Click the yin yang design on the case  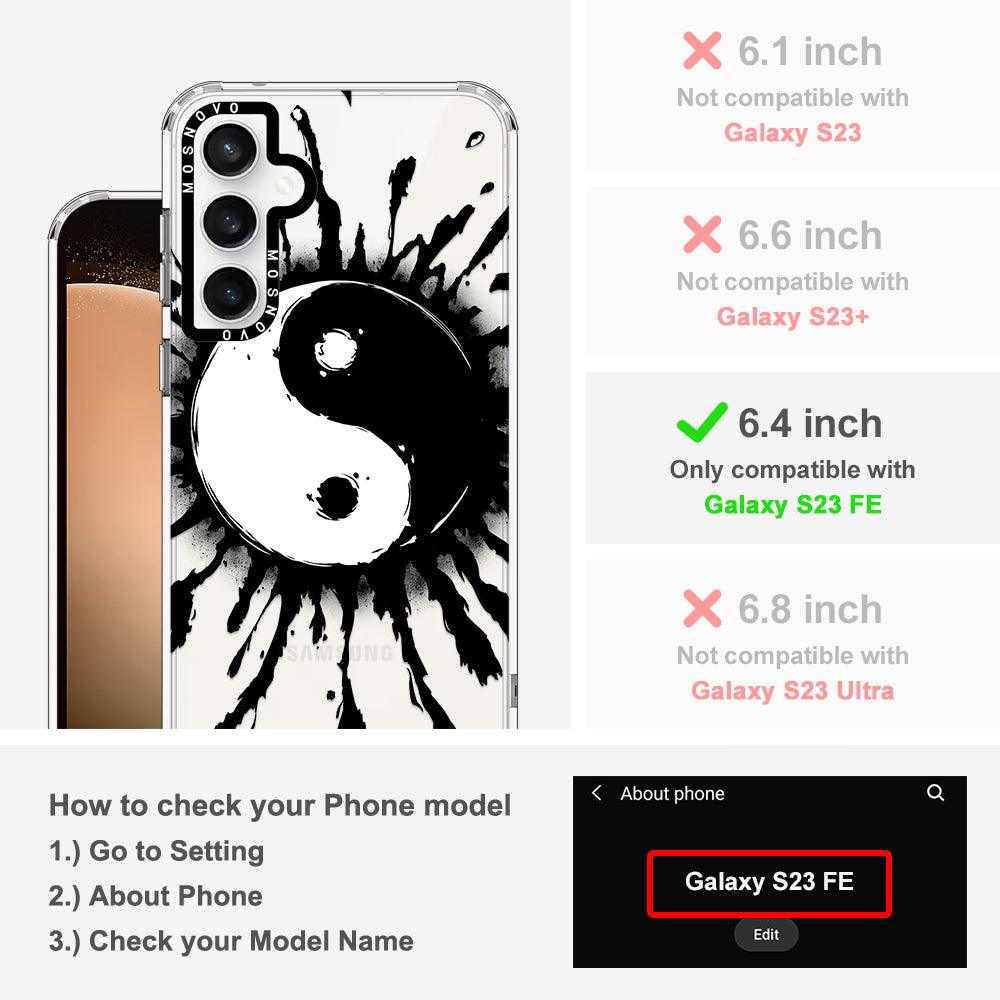(332, 422)
